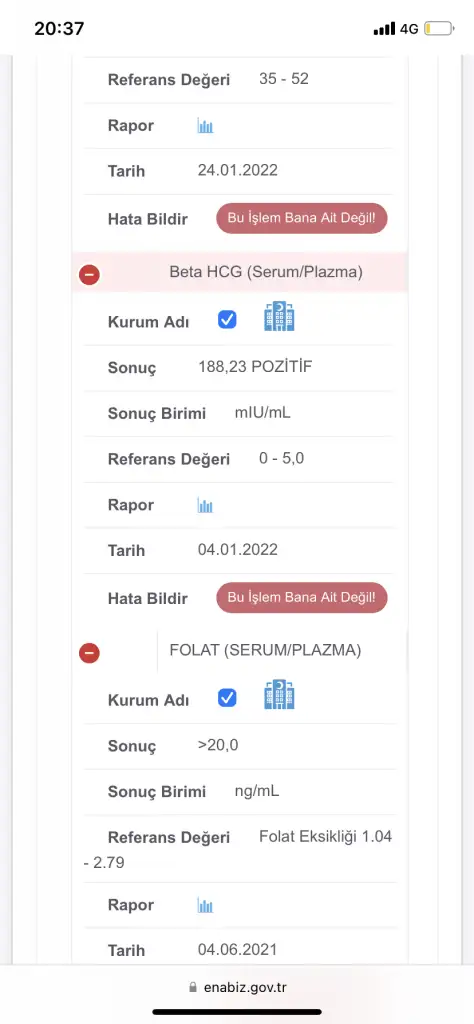
Task: Click 'Bu İşlem Bana Ait Değil!' below date 04.01.2022
Action: [302, 598]
